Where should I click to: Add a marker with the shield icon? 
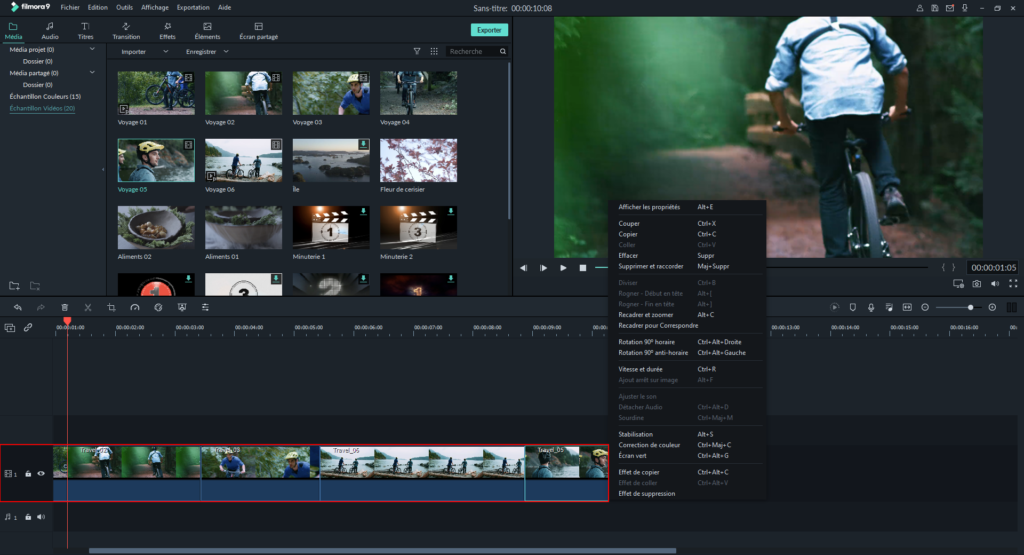852,308
